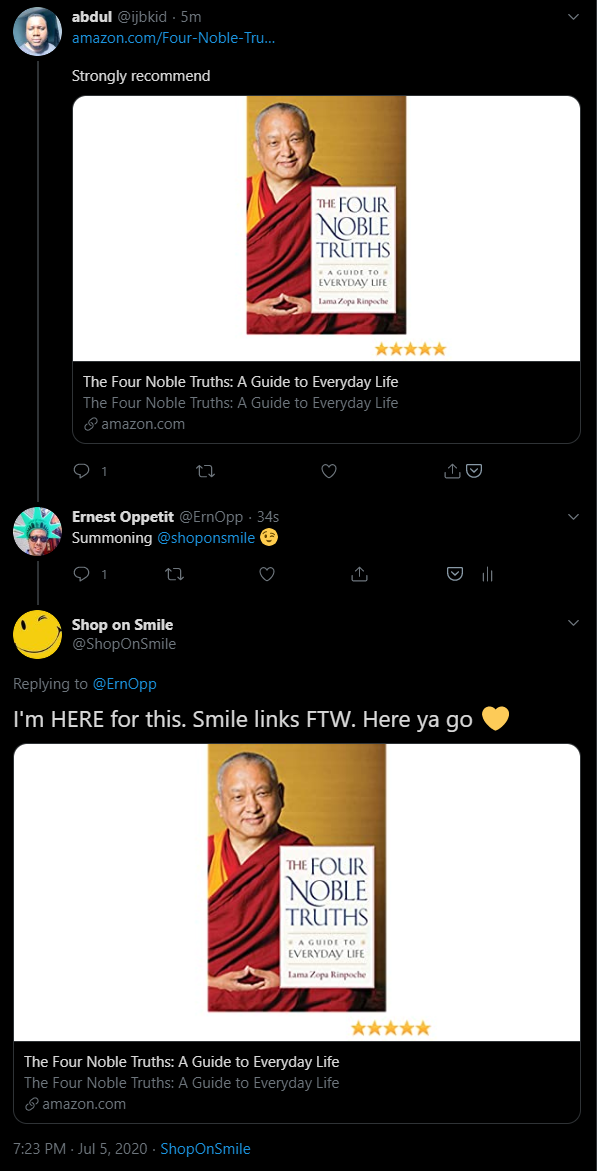Image resolution: width=597 pixels, height=1171 pixels.
Task: Open the Shop on Smile tweet menu caret
Action: tap(573, 623)
